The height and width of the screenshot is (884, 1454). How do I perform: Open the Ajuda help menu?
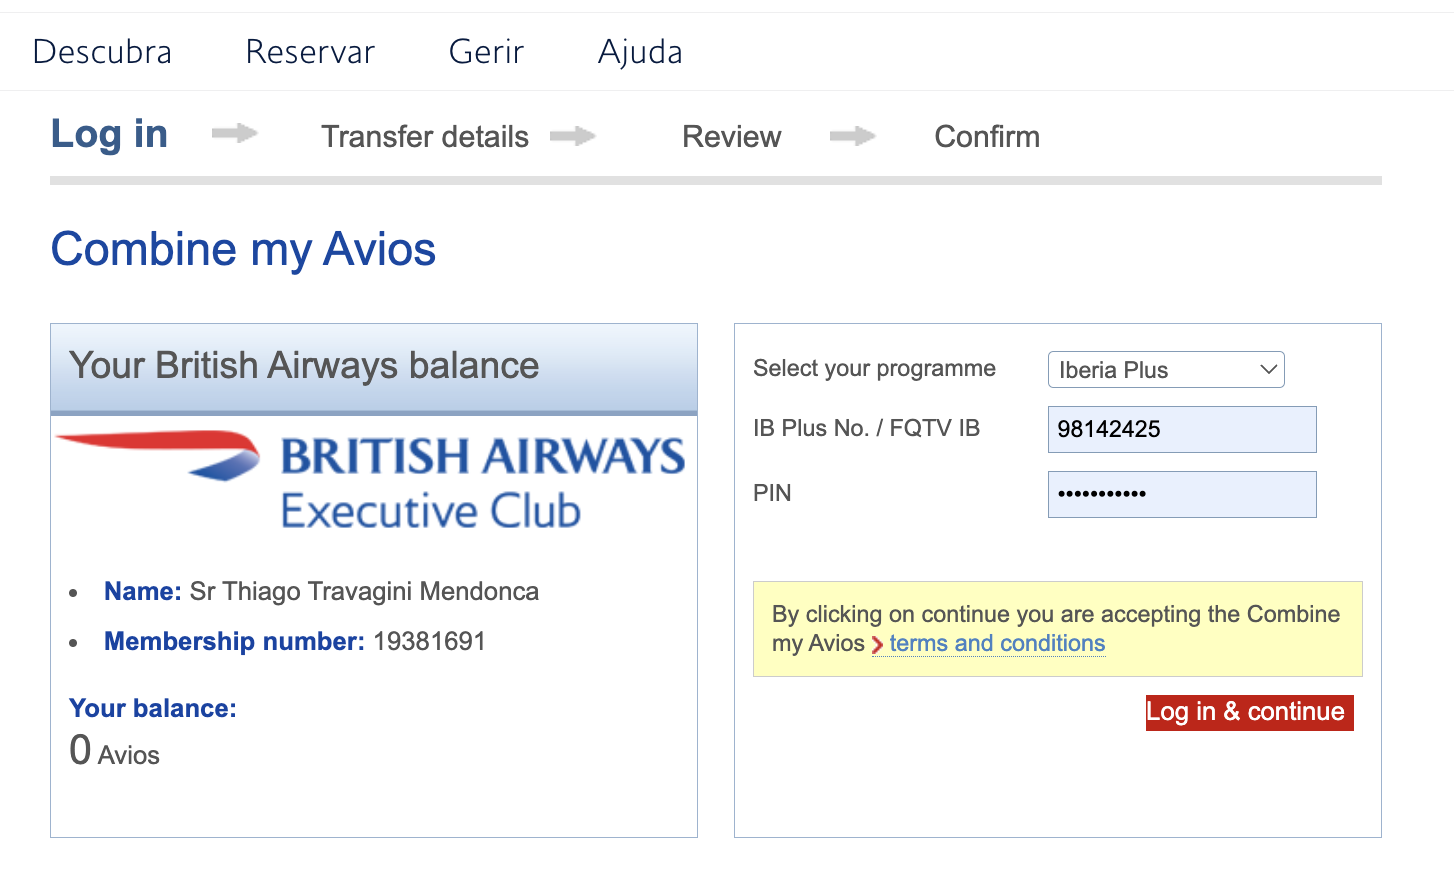pyautogui.click(x=640, y=52)
